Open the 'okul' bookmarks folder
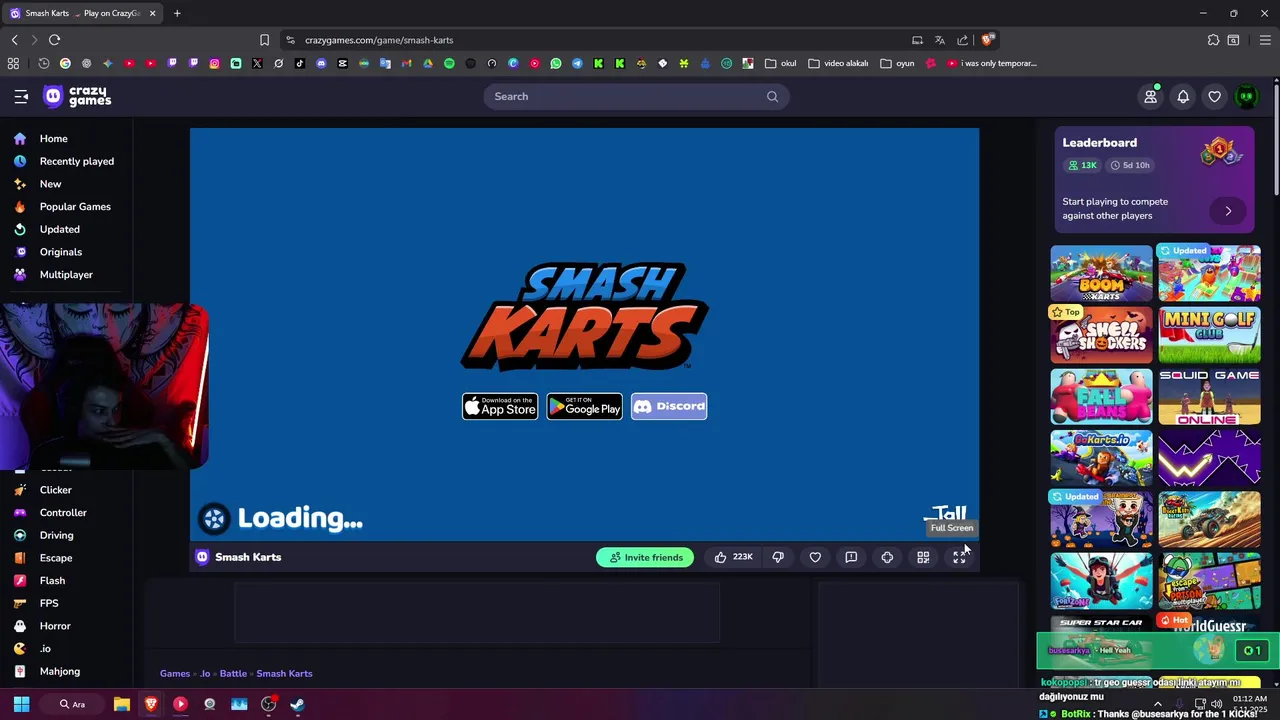Screen dimensions: 1280x720 (x=780, y=63)
